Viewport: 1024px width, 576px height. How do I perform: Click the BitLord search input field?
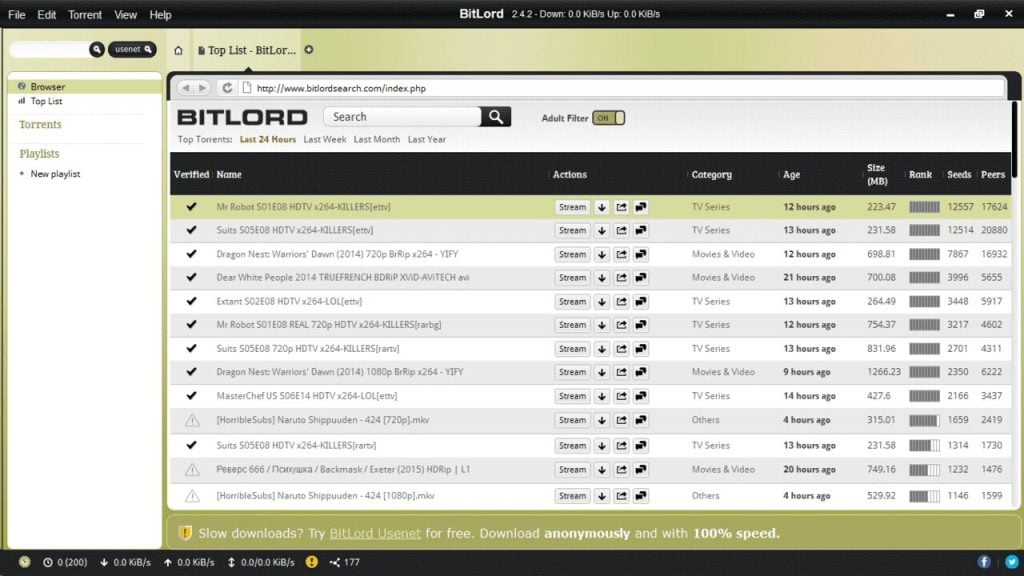click(402, 117)
